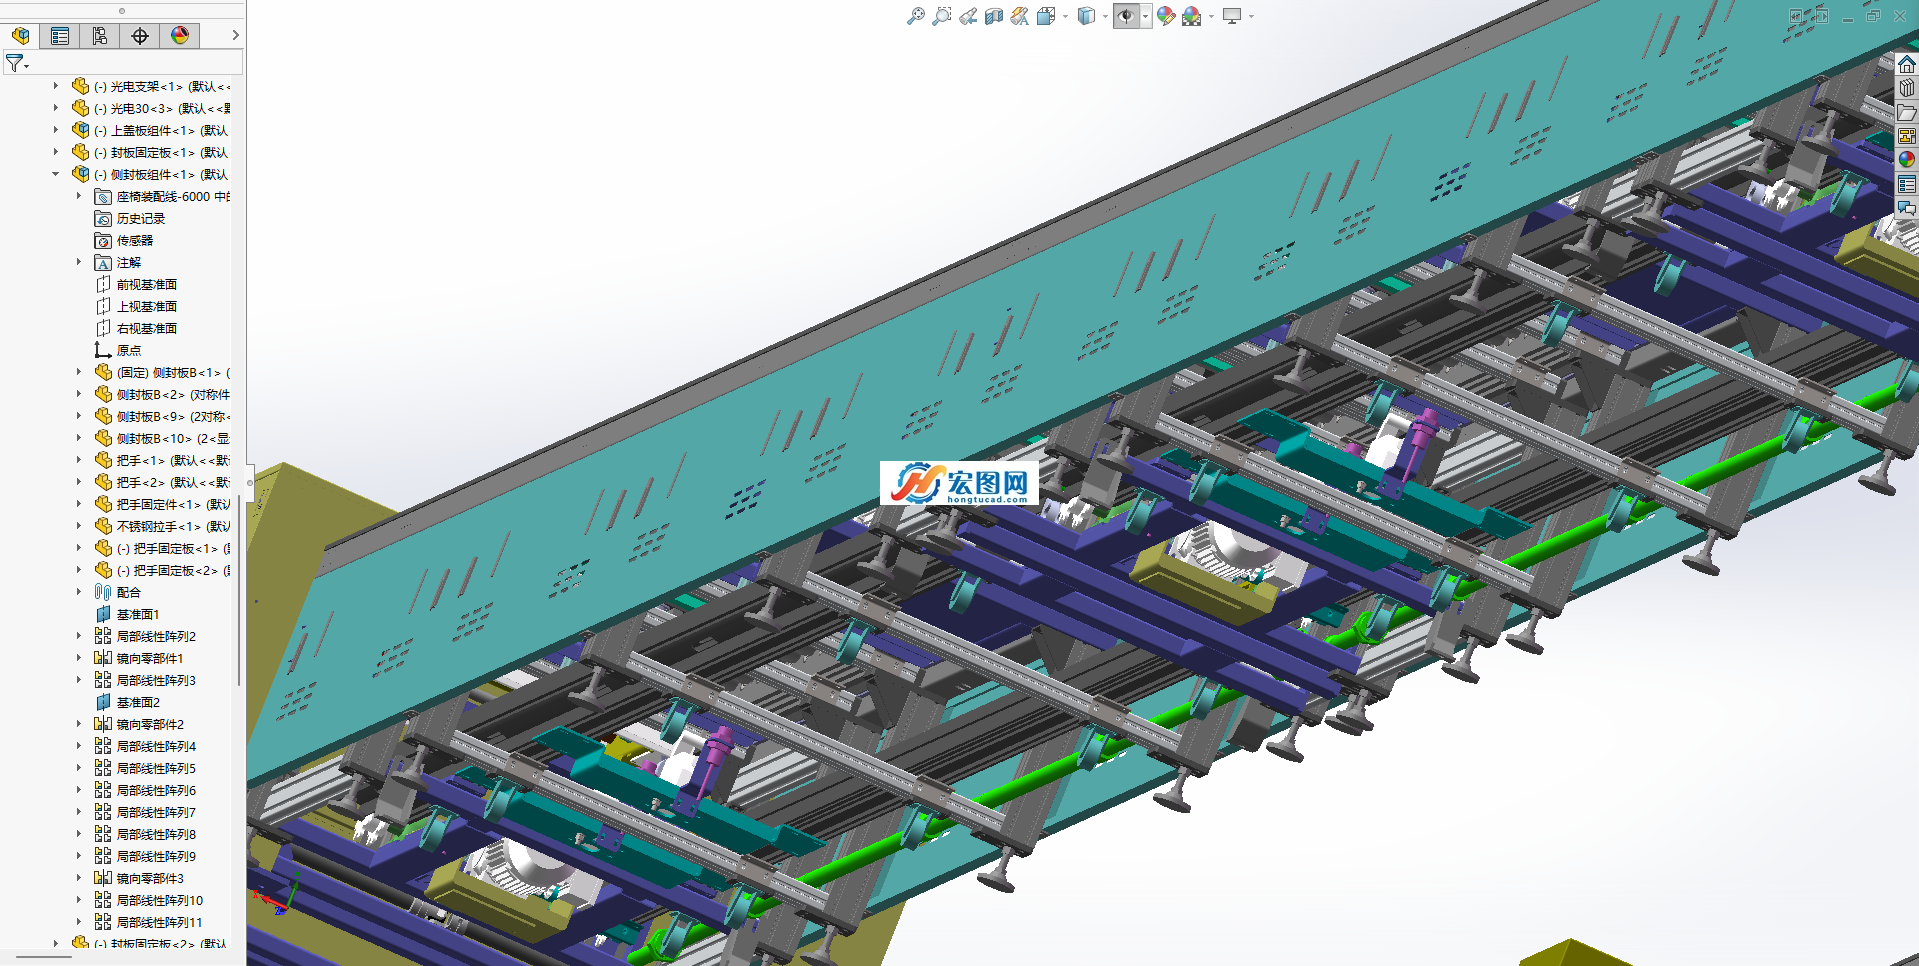1919x966 pixels.
Task: Open the feature tree filter dropdown
Action: pos(17,63)
